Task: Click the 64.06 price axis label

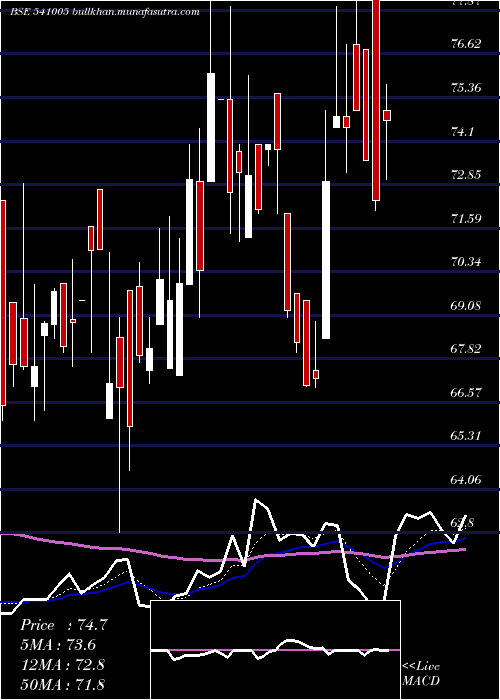Action: (x=466, y=480)
